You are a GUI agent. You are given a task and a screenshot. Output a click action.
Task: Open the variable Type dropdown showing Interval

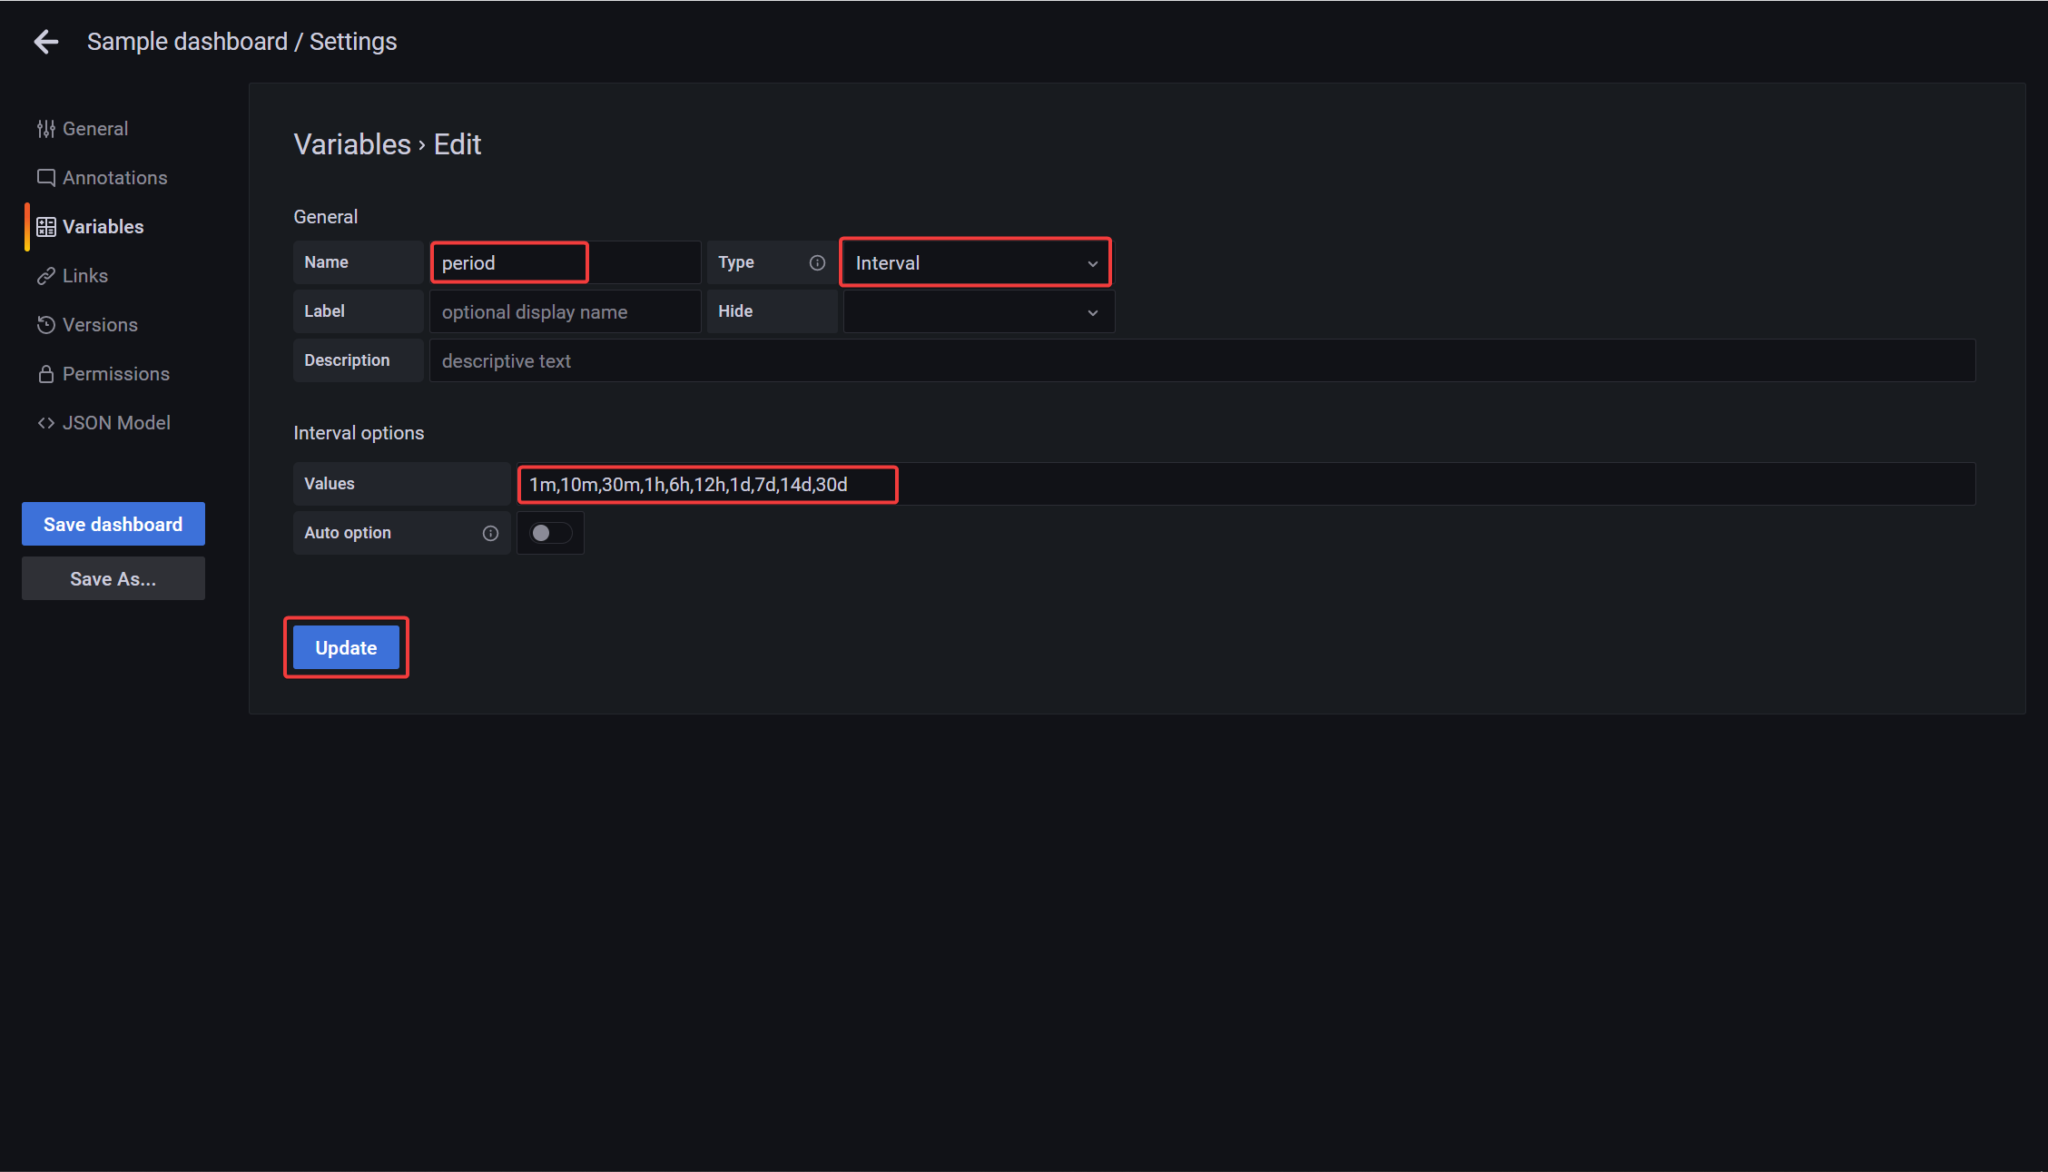pos(974,262)
